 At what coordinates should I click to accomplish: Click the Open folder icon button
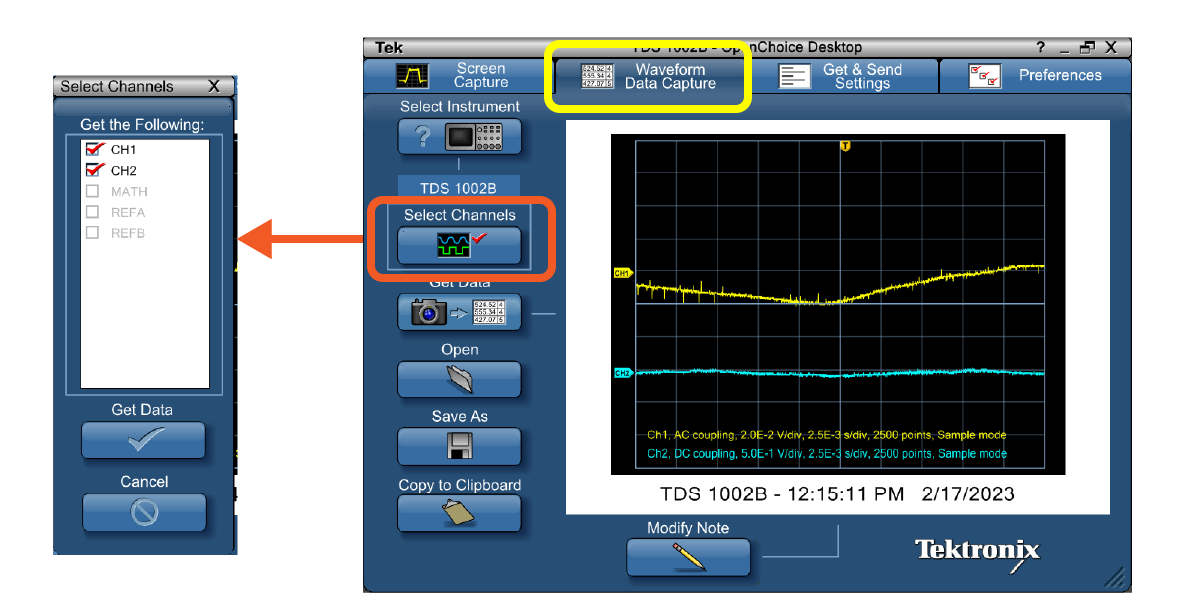click(459, 379)
